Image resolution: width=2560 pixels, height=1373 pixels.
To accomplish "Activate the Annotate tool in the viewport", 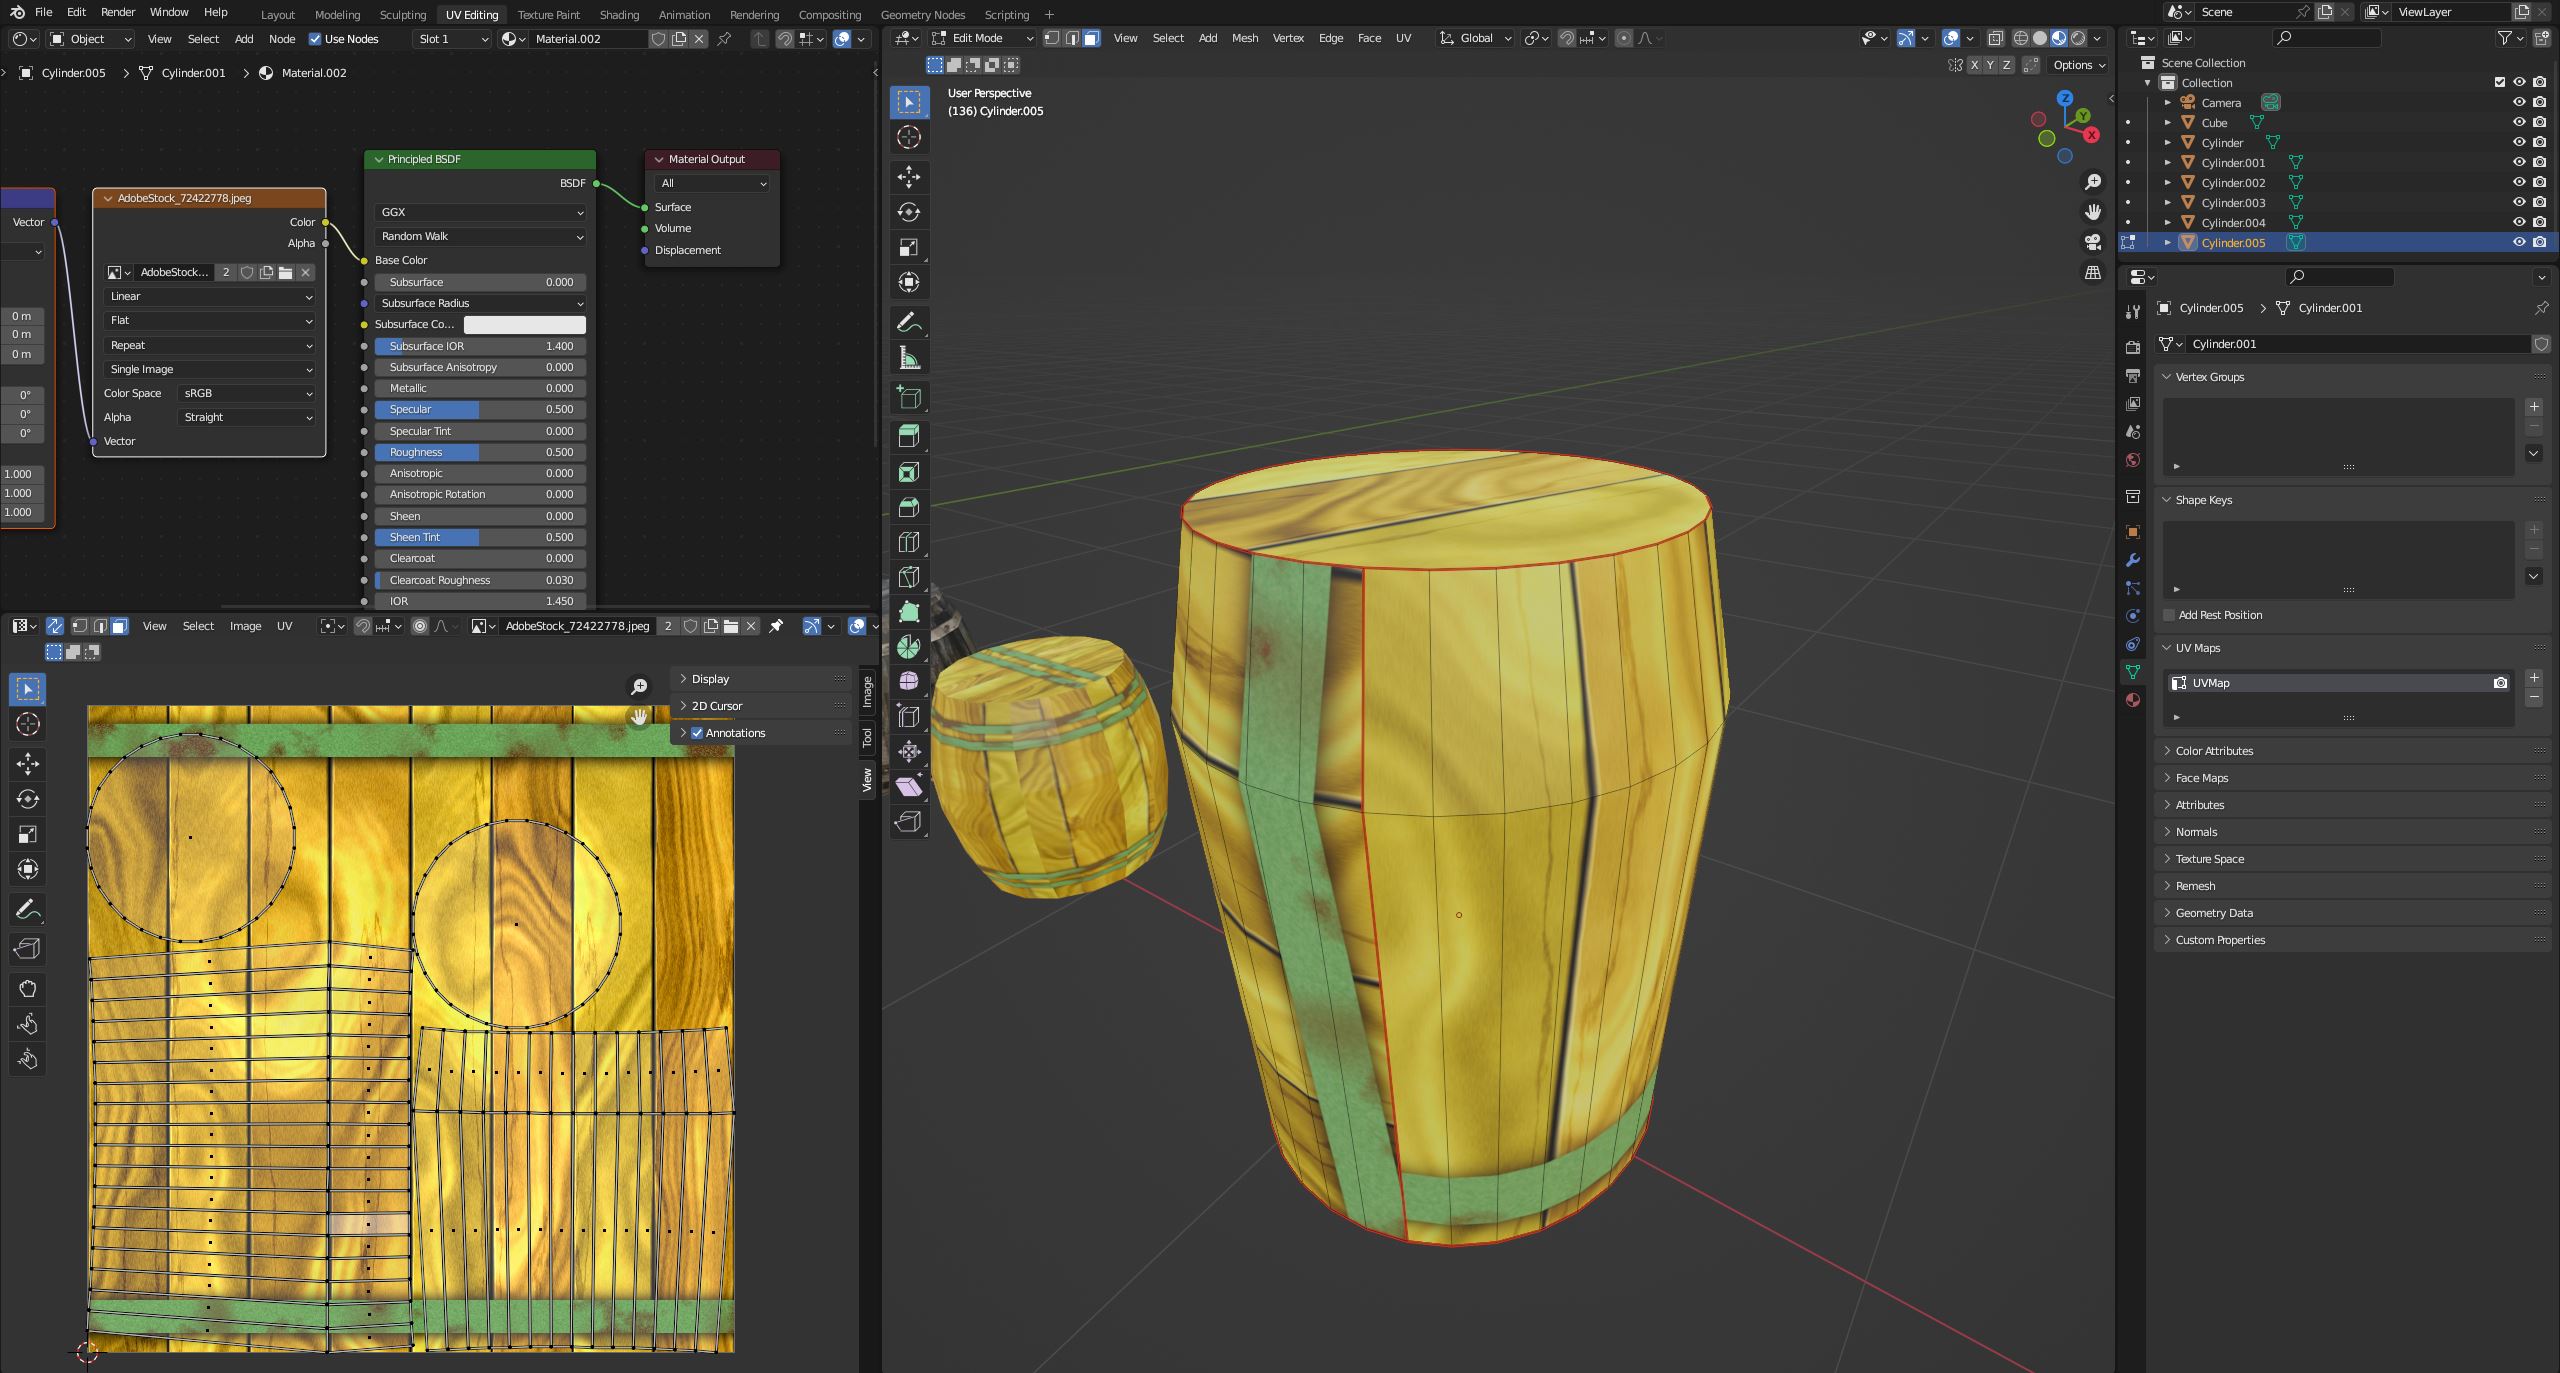I will tap(908, 321).
